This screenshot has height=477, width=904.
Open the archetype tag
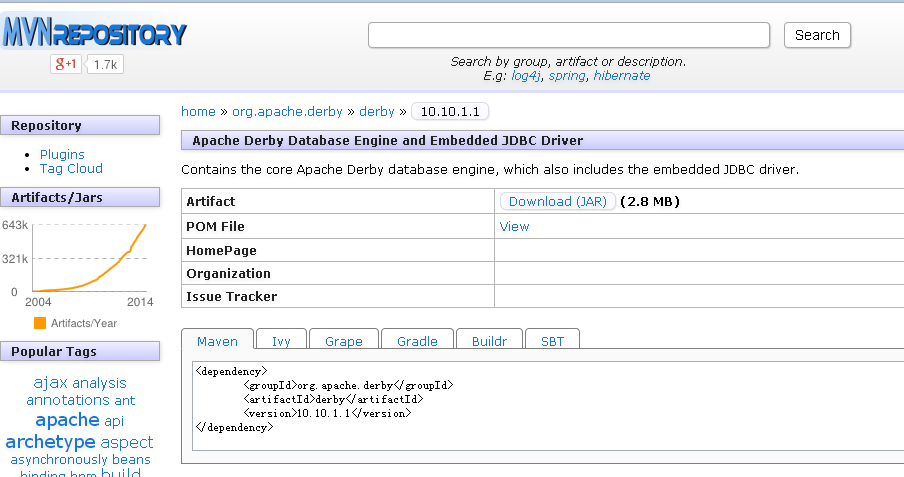[x=50, y=442]
